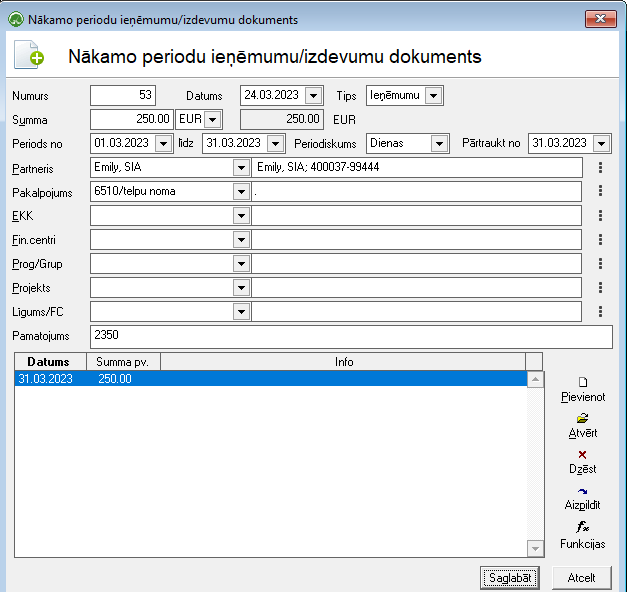
Task: Expand the Tips Ieņēmumu dropdown
Action: point(433,96)
